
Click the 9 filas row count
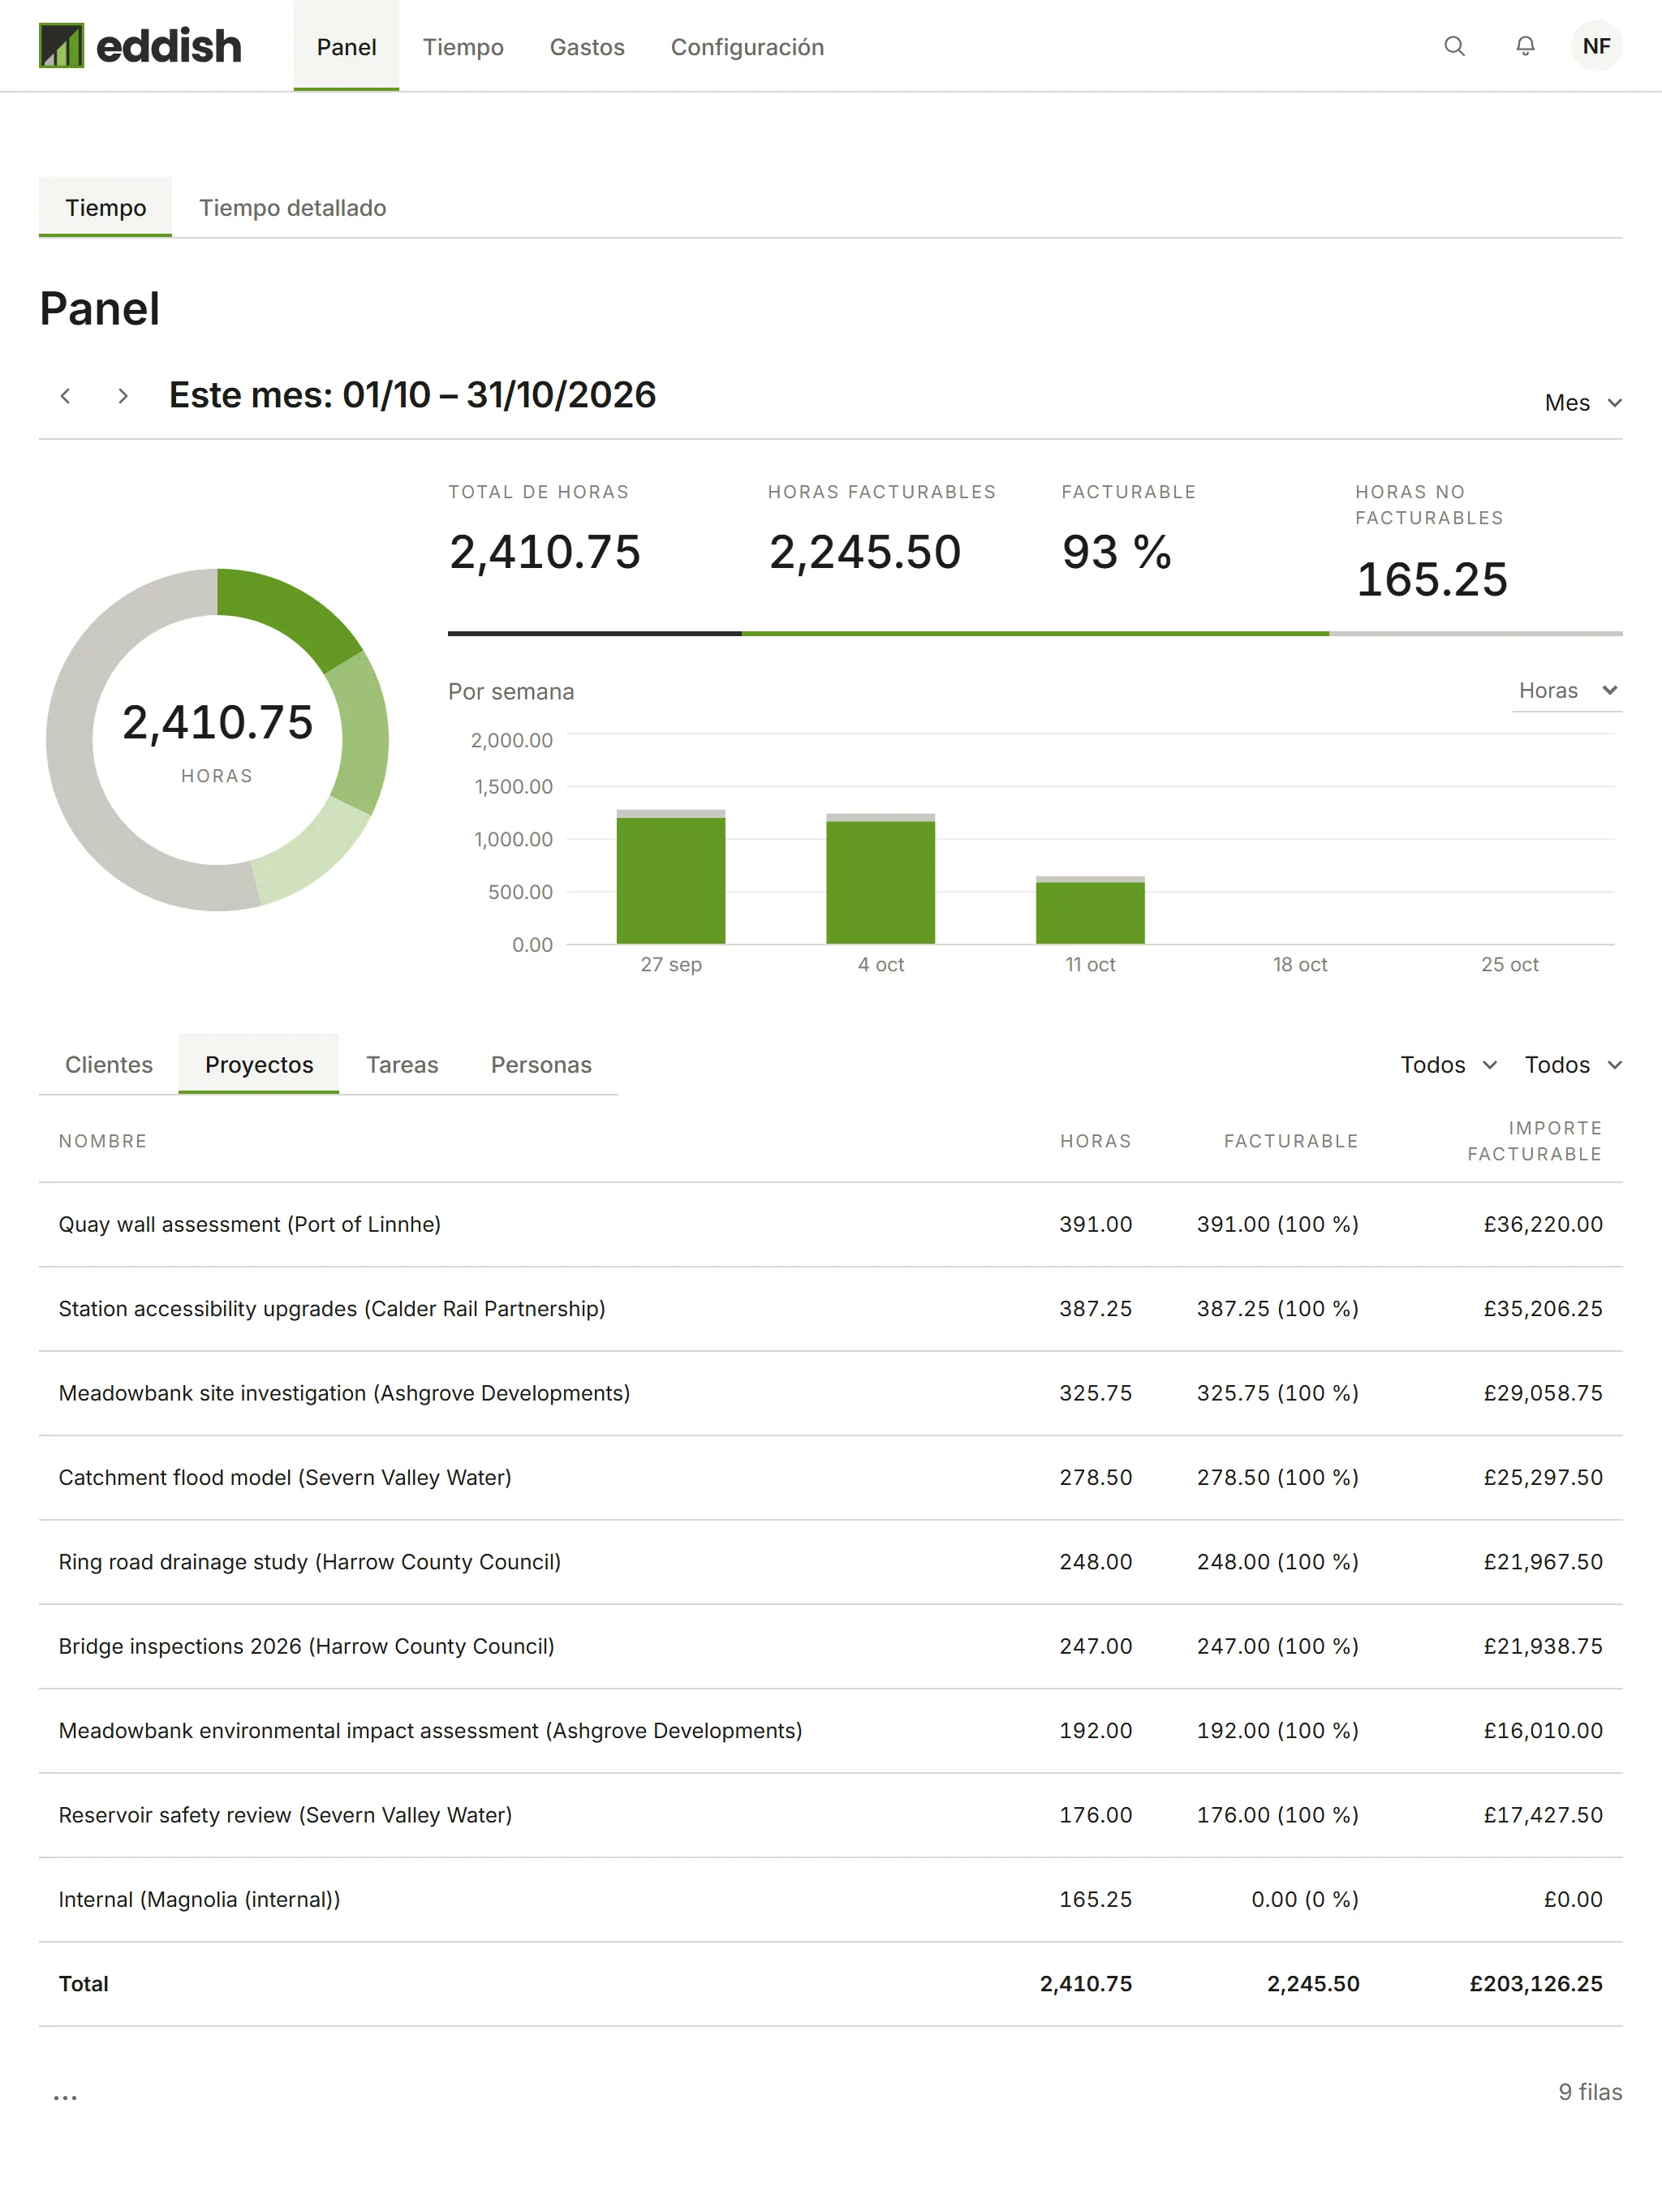(1590, 2092)
